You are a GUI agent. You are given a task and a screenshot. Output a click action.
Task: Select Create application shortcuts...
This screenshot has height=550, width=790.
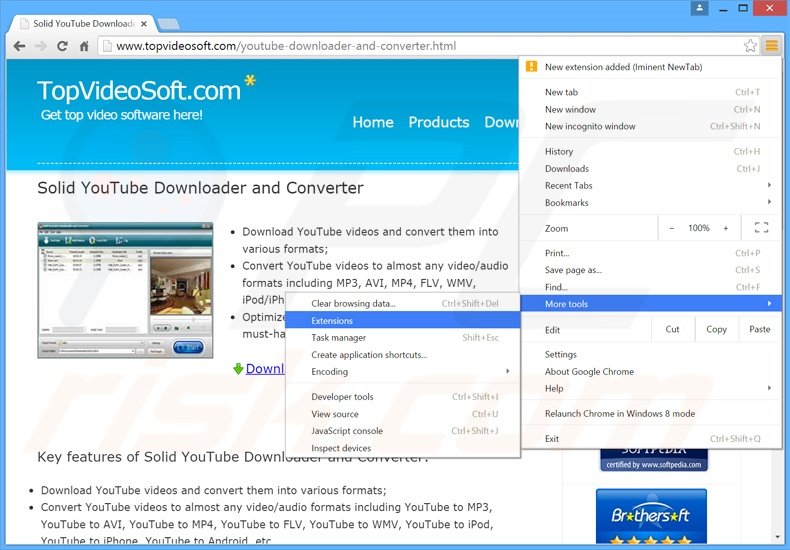[x=403, y=355]
